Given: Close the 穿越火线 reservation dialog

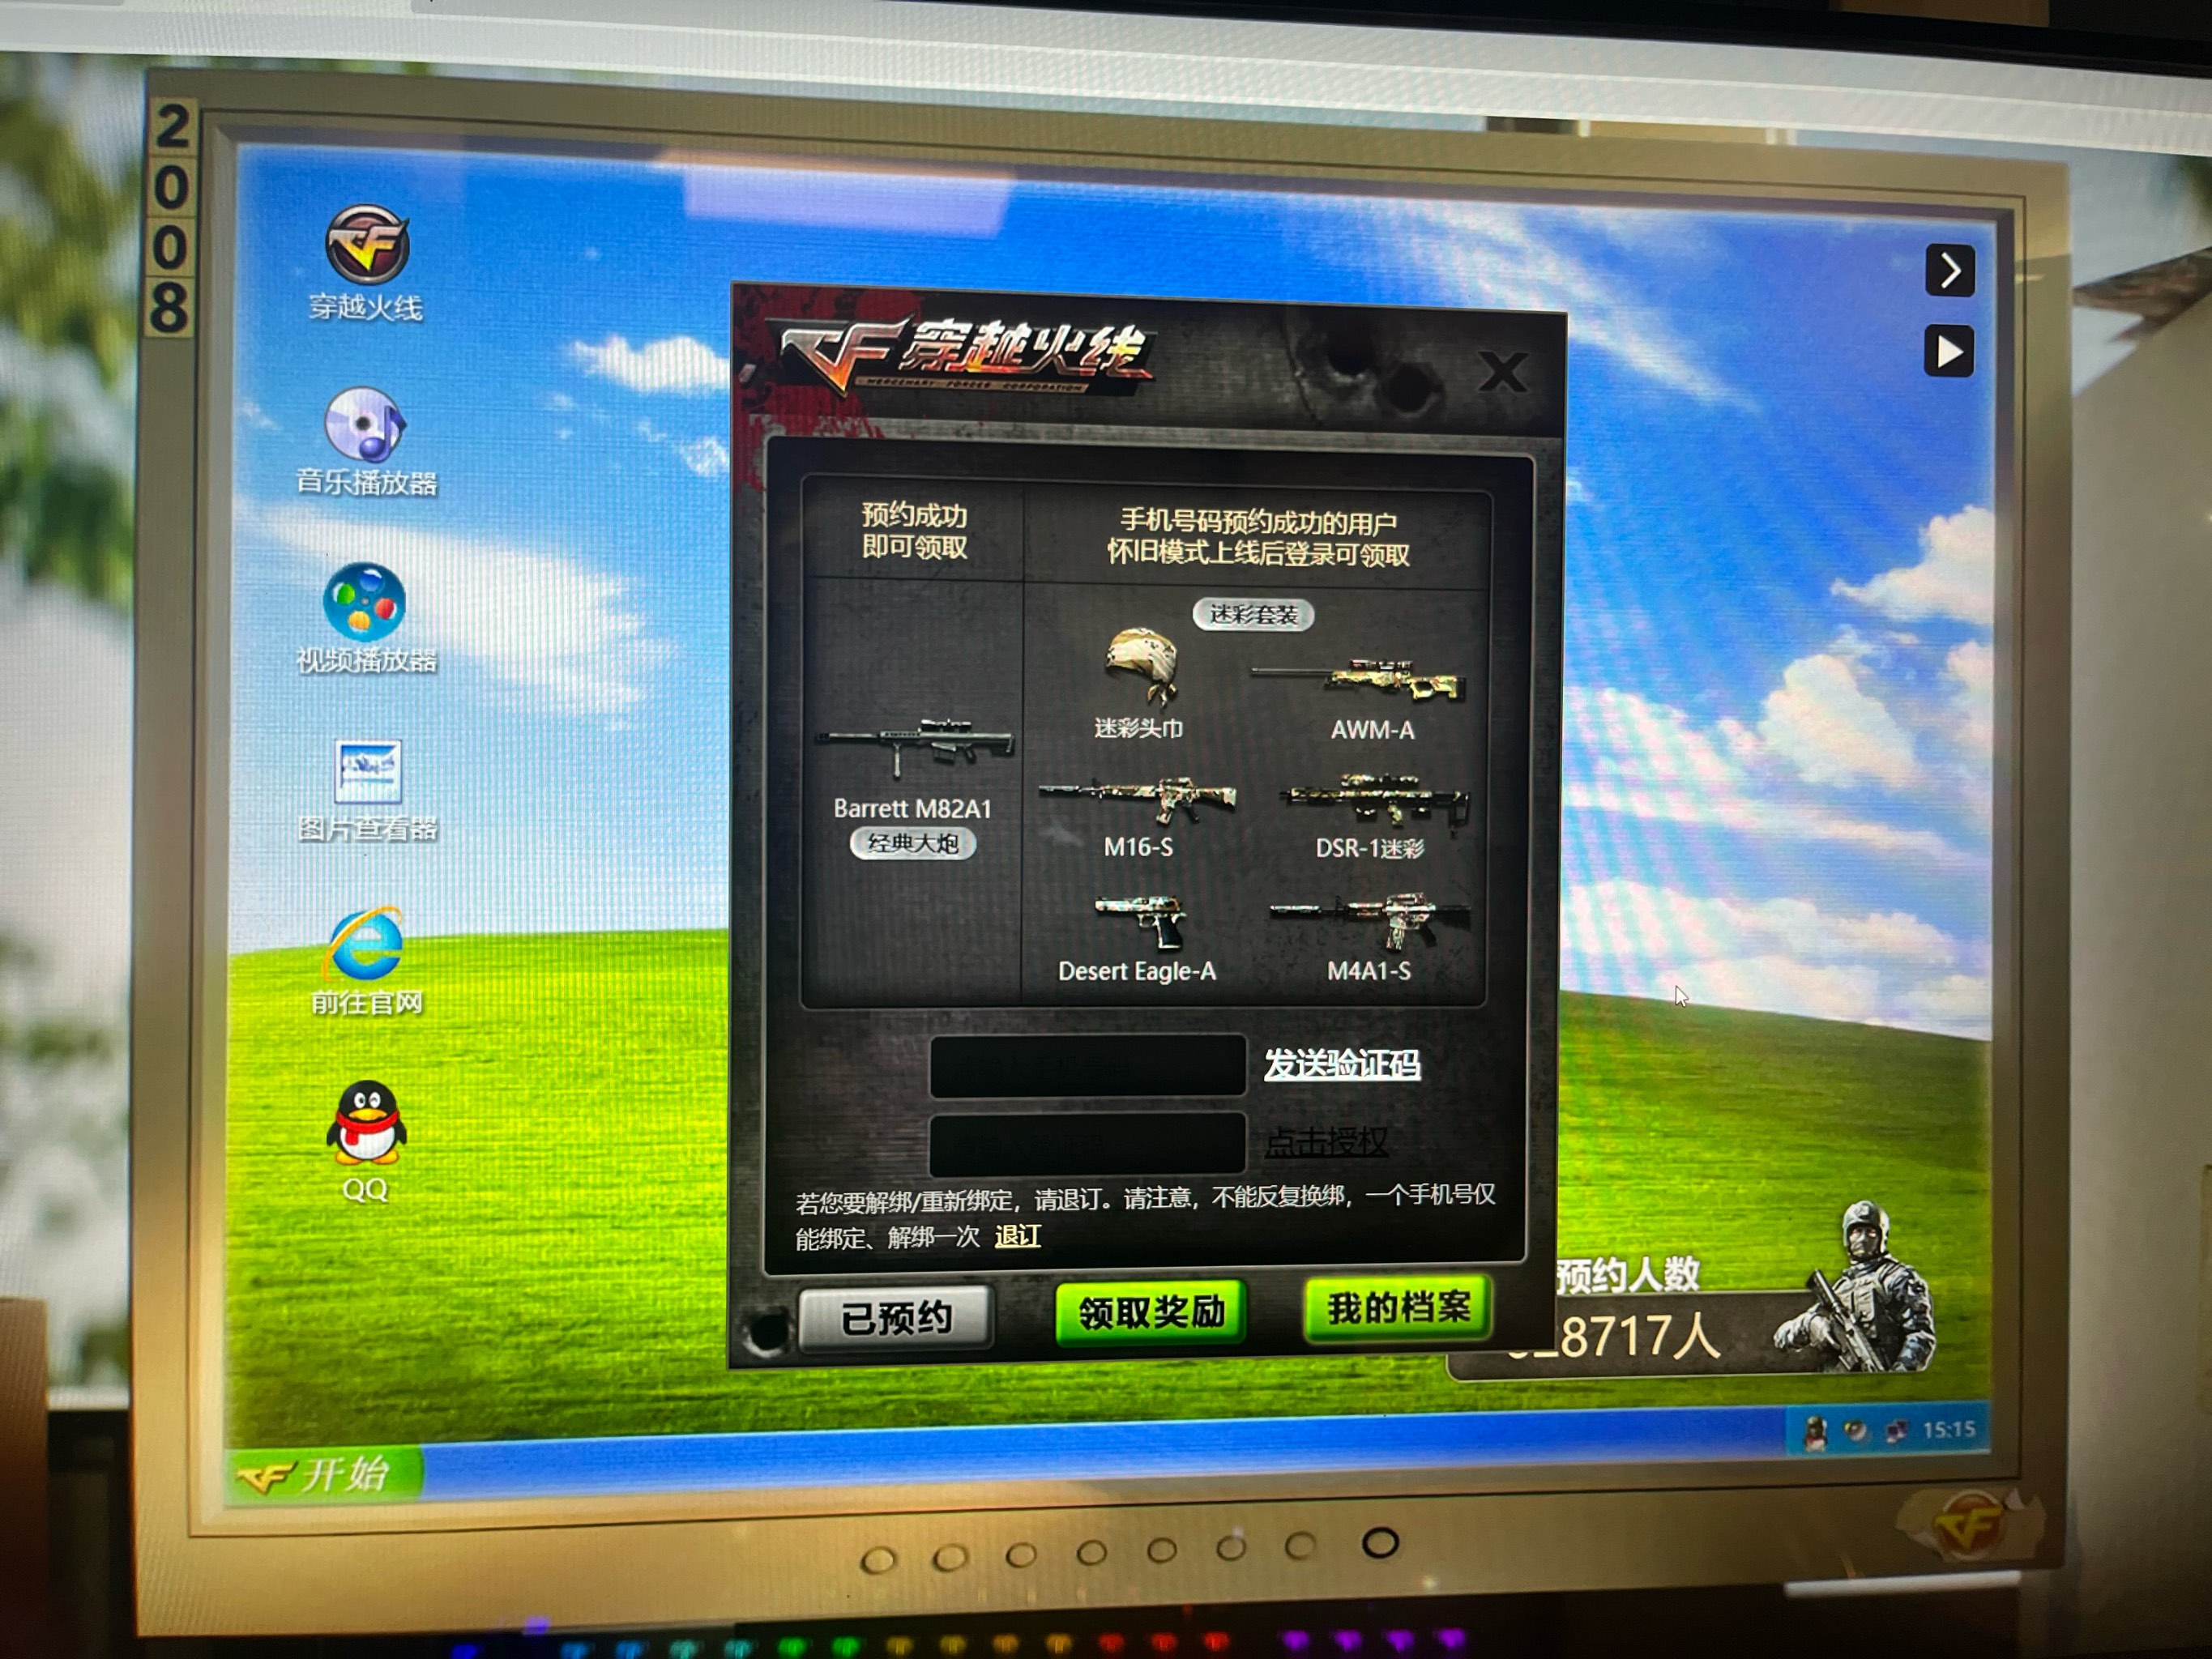Looking at the screenshot, I should [x=1502, y=372].
